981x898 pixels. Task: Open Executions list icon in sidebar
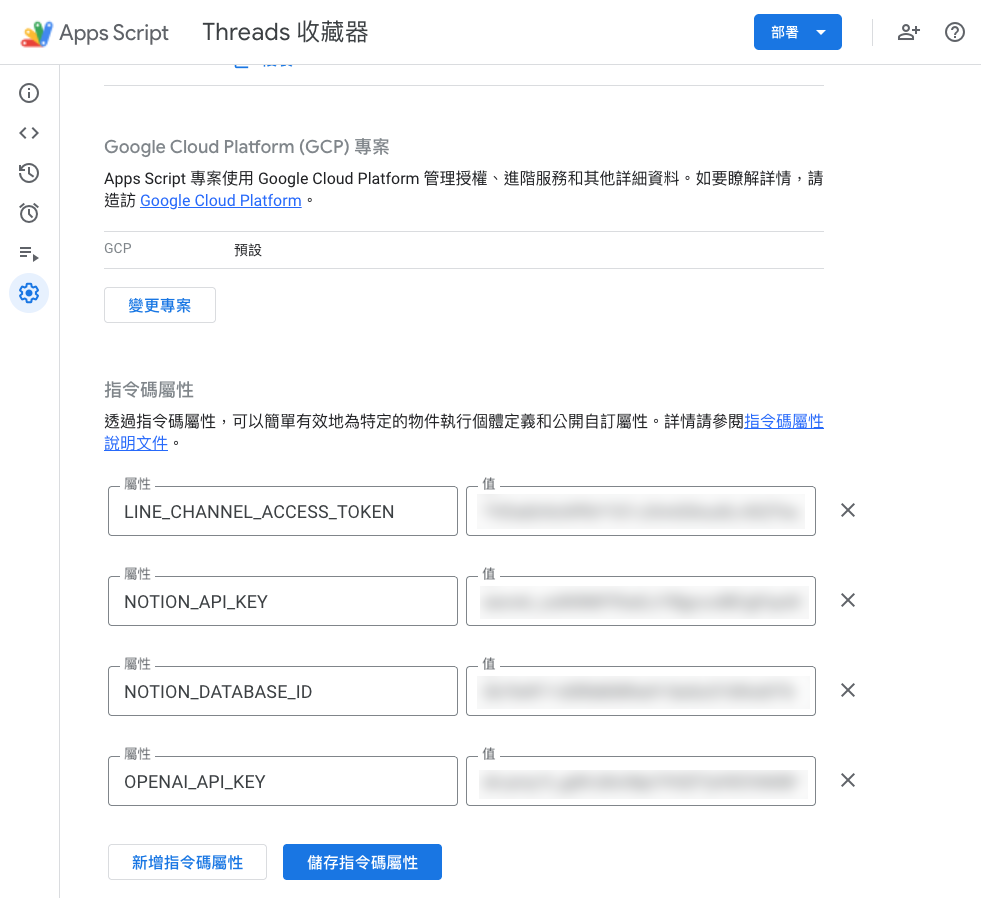(29, 253)
